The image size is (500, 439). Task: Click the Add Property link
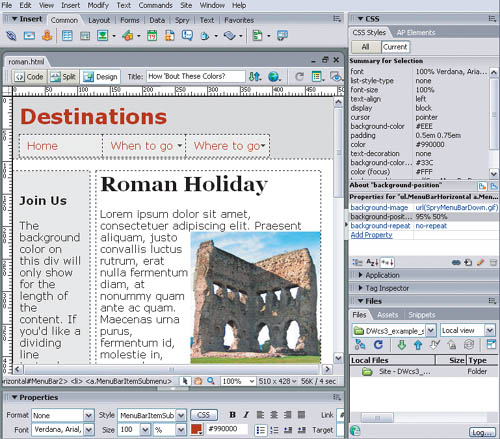(371, 235)
